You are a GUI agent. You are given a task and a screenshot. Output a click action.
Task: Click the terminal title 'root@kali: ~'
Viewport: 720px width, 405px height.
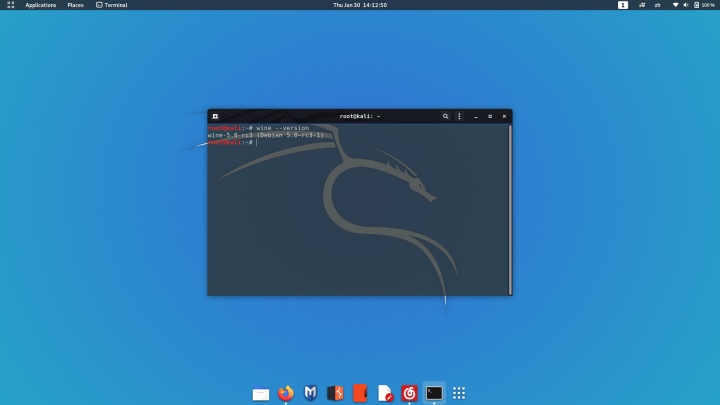[360, 116]
